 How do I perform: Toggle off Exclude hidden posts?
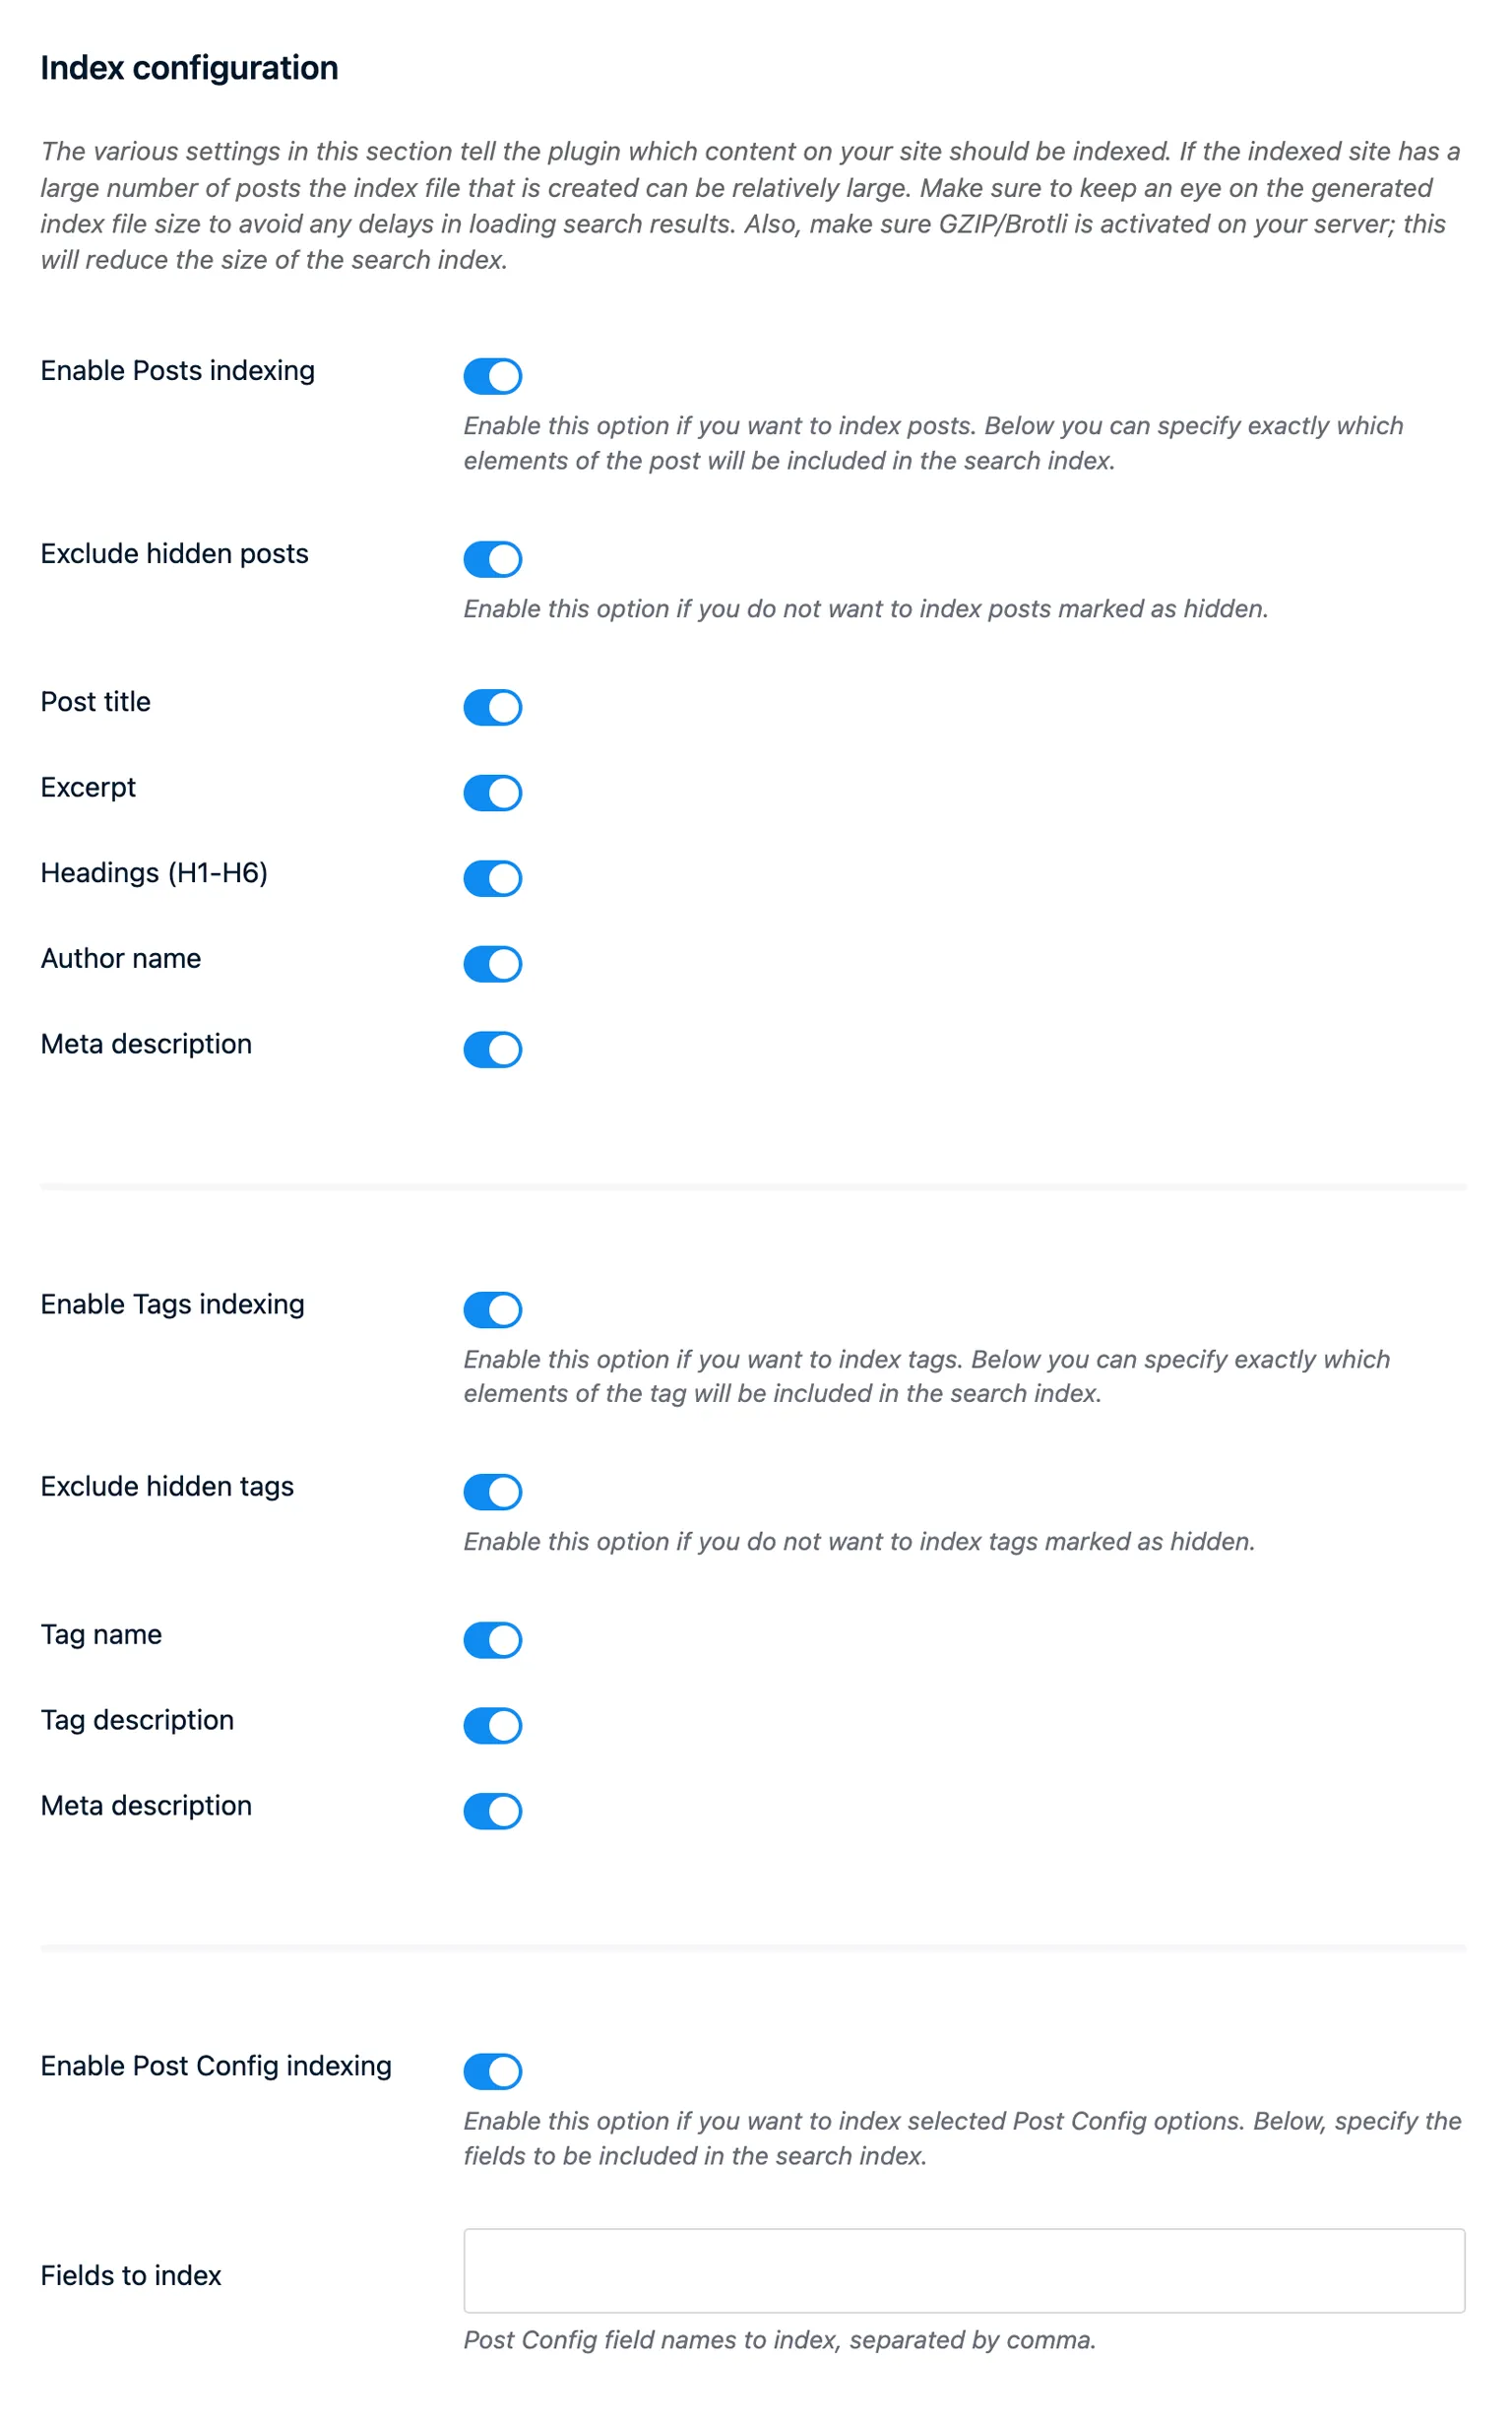pos(492,558)
